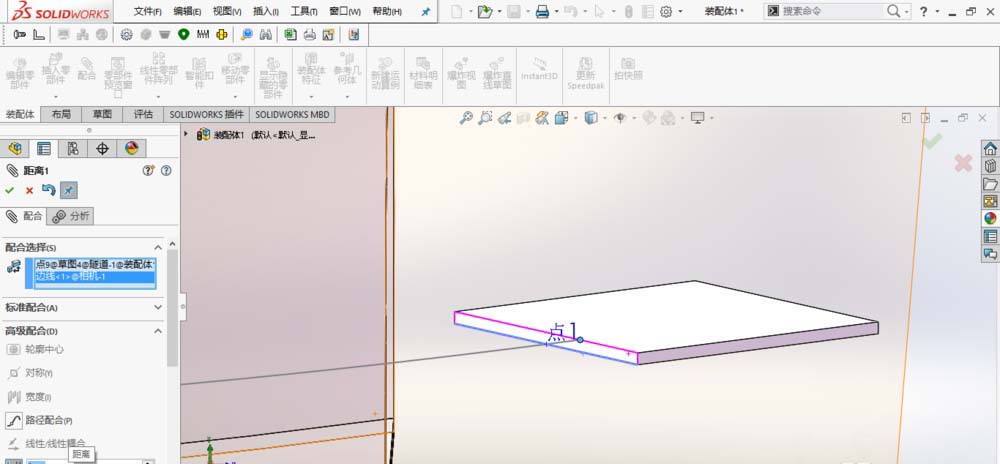1000x464 pixels.
Task: Click the binoculars icon in the second toolbar
Action: (267, 34)
